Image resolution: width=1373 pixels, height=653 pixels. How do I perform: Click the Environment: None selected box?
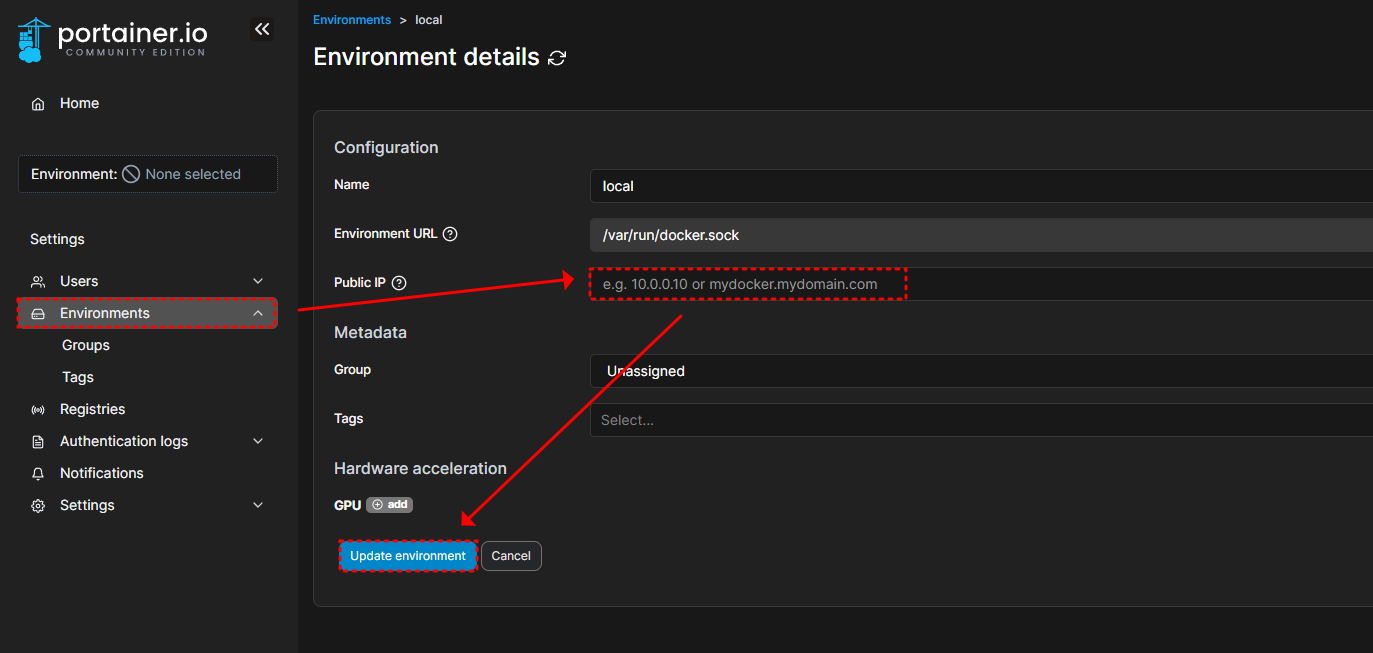[x=148, y=174]
